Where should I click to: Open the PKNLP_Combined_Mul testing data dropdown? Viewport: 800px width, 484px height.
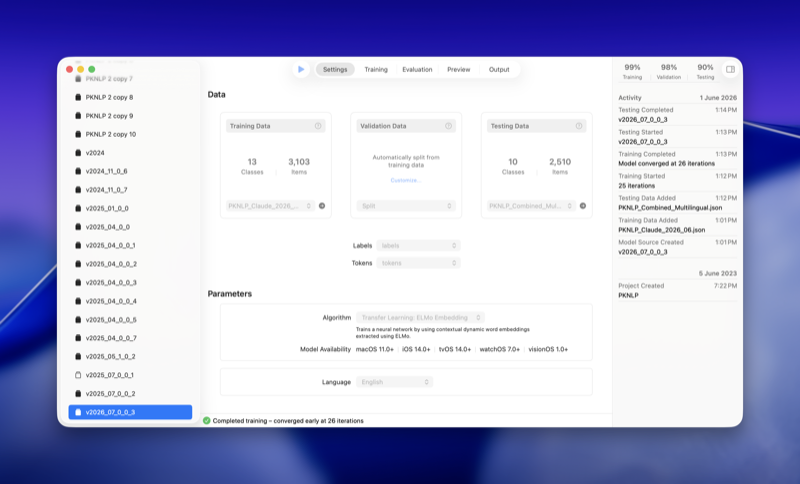tap(531, 206)
